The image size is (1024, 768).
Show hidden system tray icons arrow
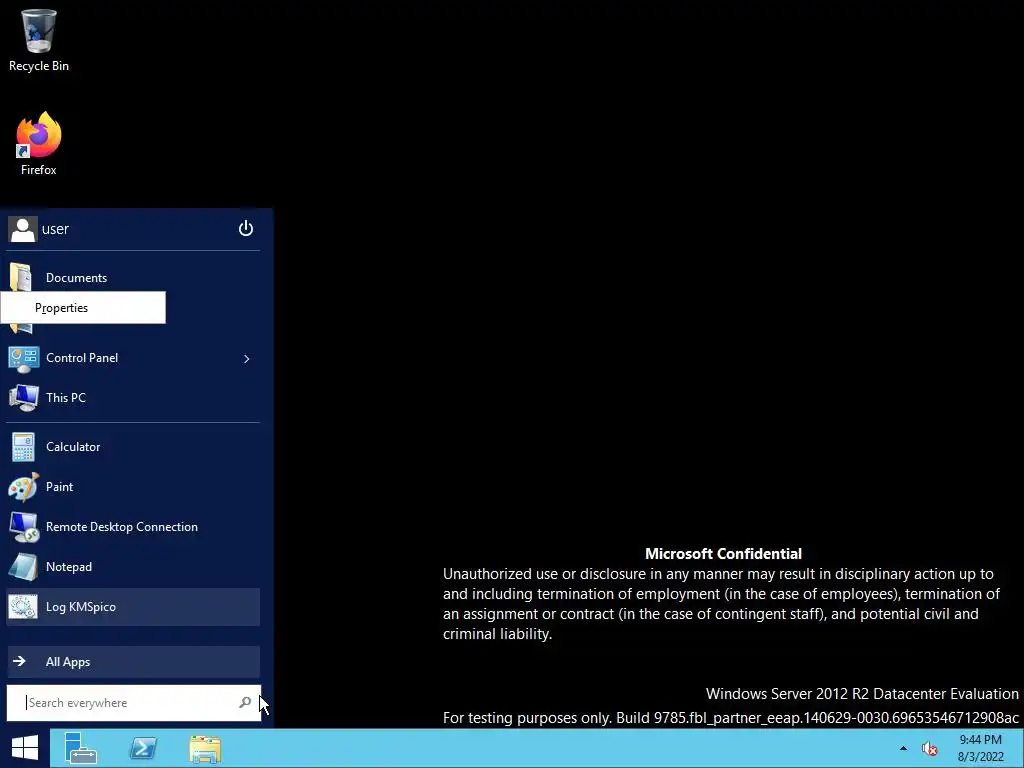click(x=903, y=748)
